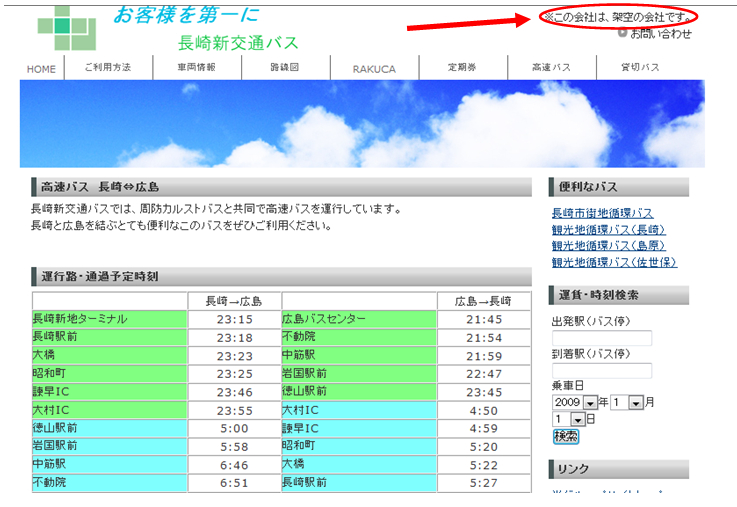Select the 岩国駅前 stop with 5:58

tap(110, 446)
